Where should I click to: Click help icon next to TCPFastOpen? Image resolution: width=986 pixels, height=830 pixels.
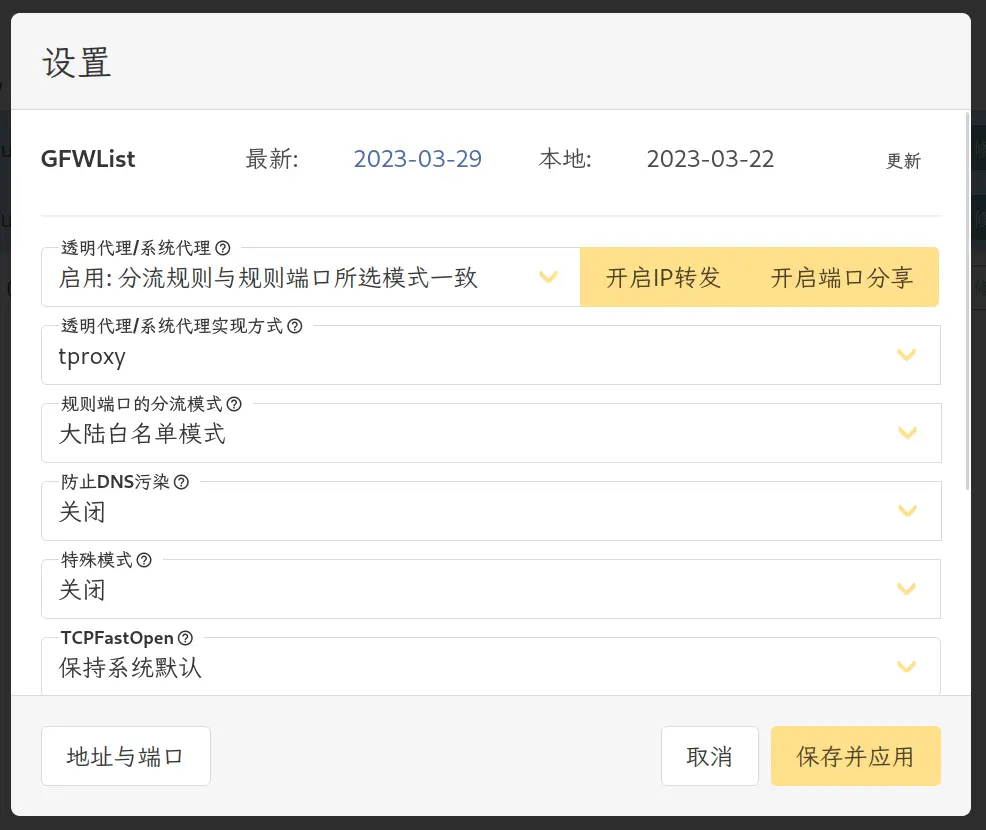[185, 638]
